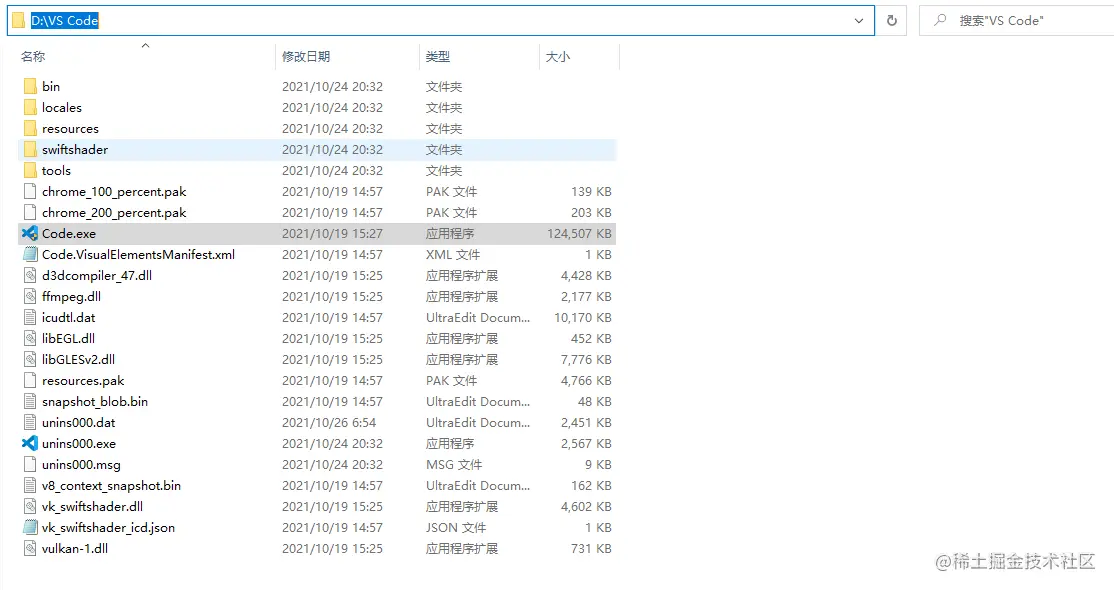1114x590 pixels.
Task: Sort by the 大小 column header
Action: (558, 56)
